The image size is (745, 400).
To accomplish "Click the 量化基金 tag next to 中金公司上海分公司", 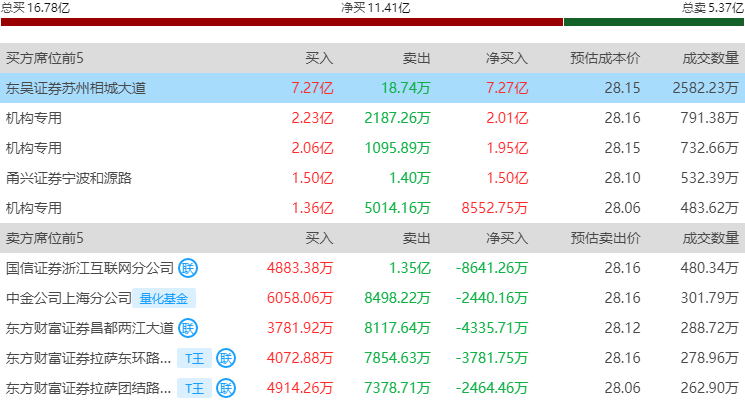I will (164, 298).
